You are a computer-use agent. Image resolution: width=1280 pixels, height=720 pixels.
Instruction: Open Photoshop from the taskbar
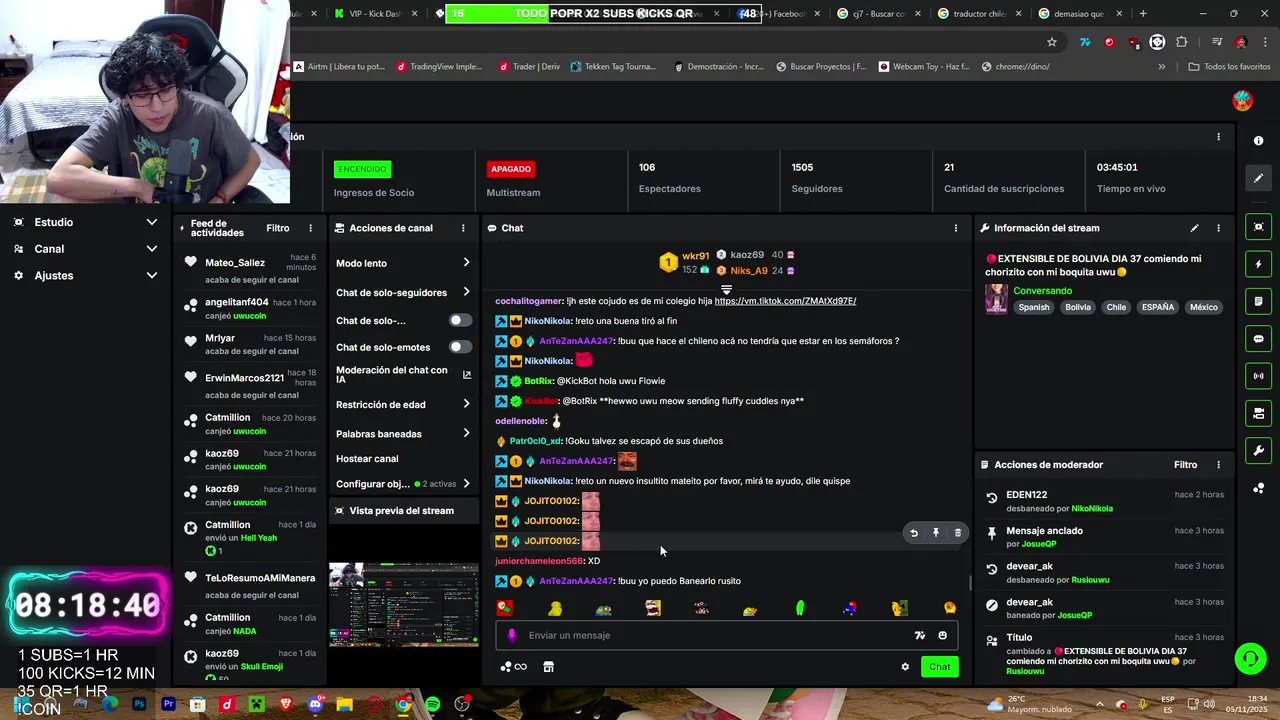(139, 704)
